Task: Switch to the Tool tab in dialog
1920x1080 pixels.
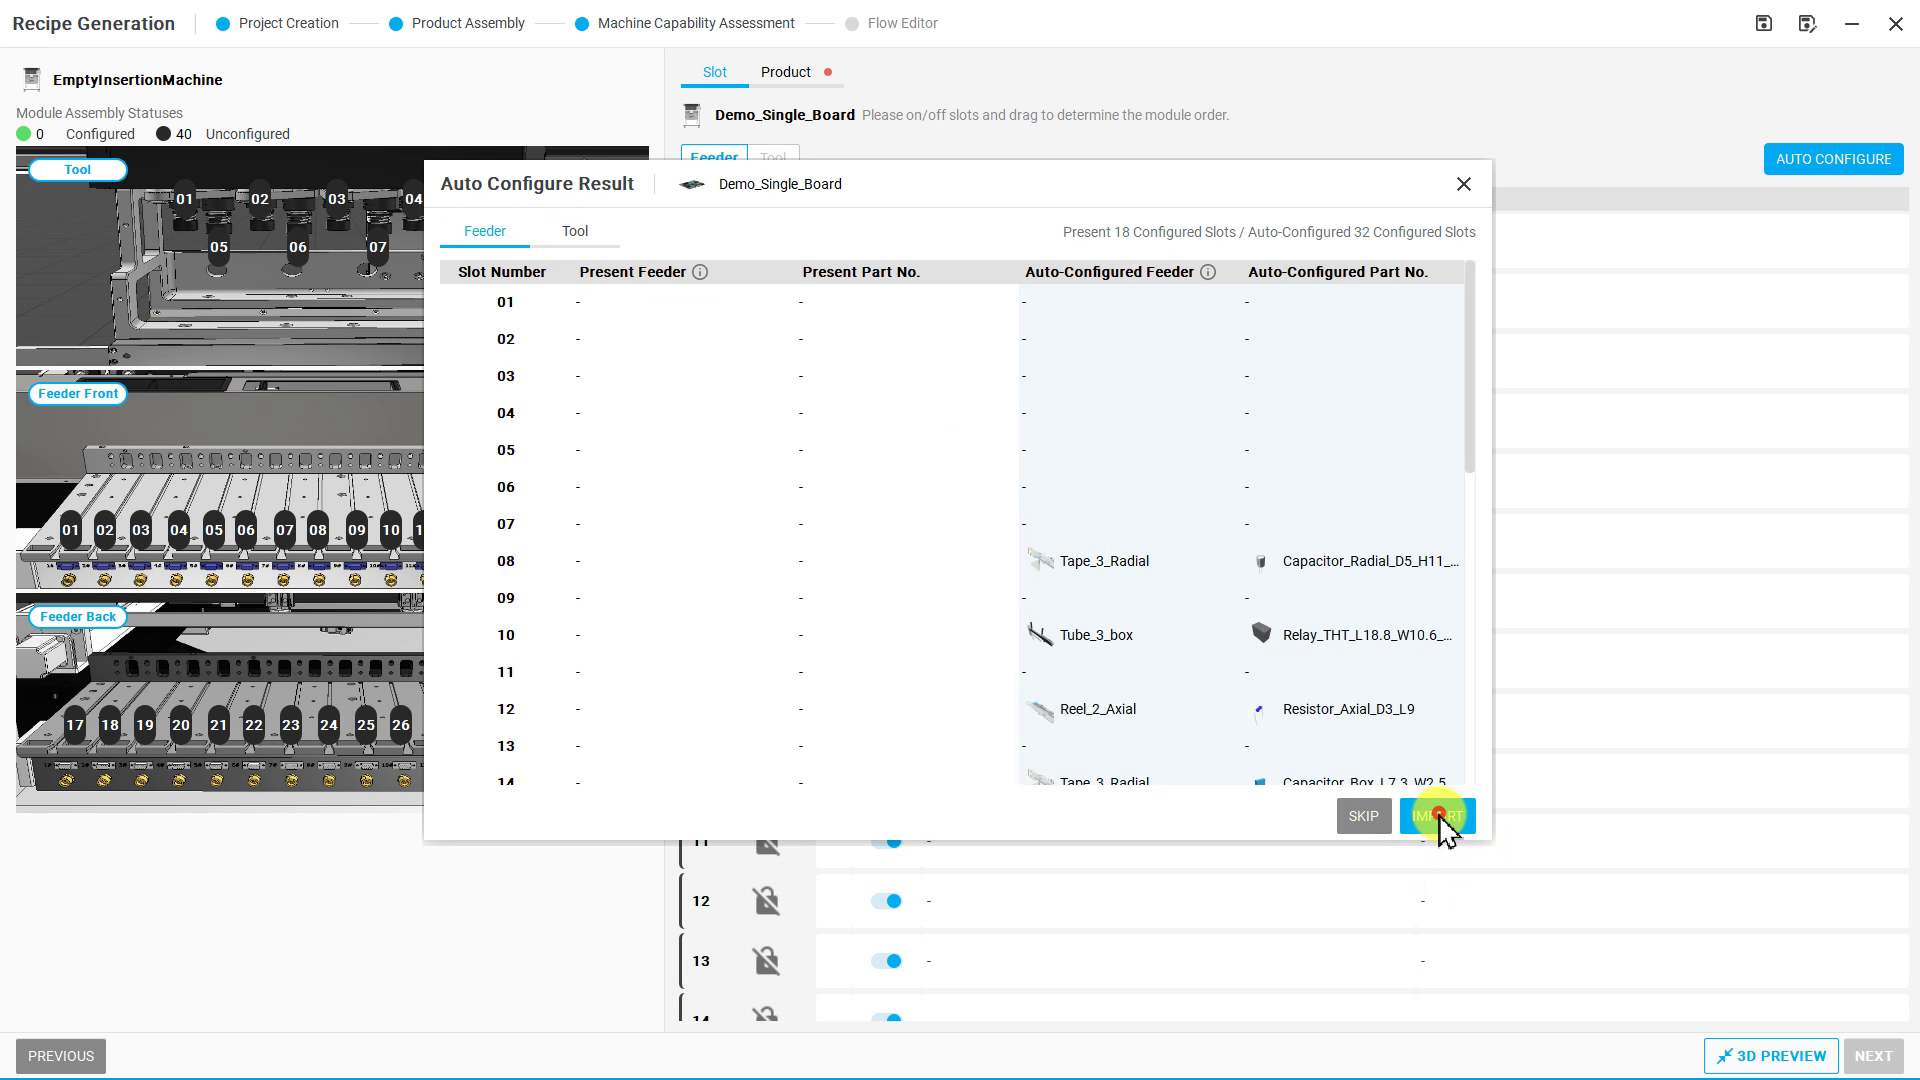Action: pyautogui.click(x=575, y=231)
